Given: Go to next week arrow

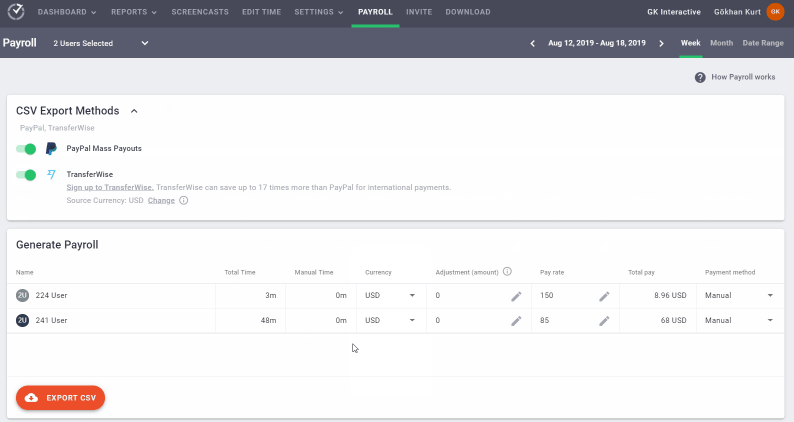Looking at the screenshot, I should (661, 44).
